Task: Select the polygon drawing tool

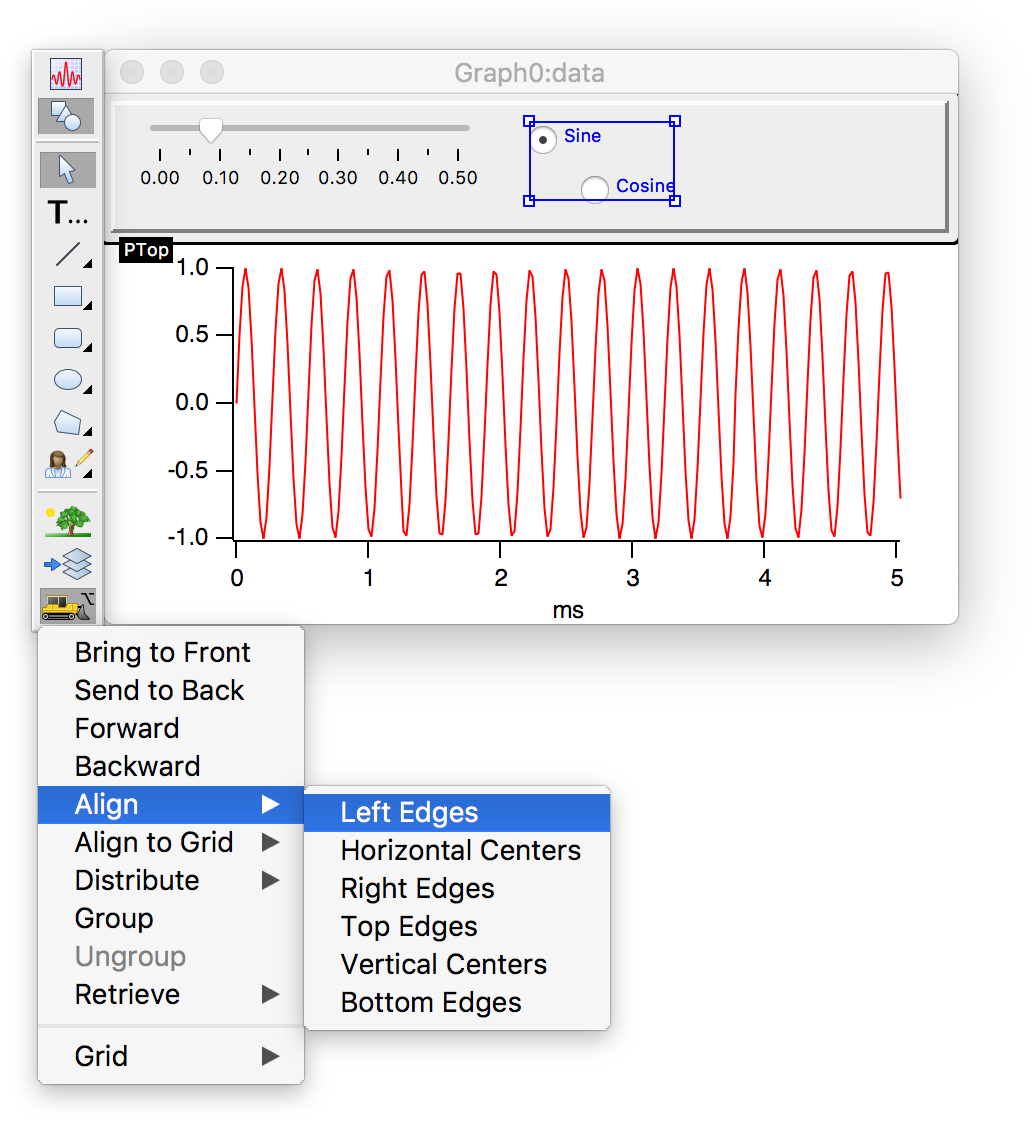Action: point(67,422)
